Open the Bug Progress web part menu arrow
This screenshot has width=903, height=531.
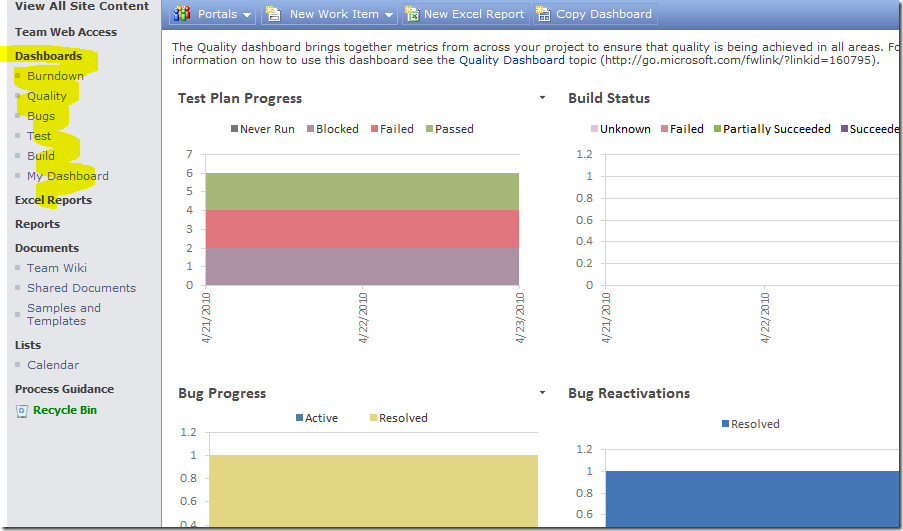click(x=542, y=393)
